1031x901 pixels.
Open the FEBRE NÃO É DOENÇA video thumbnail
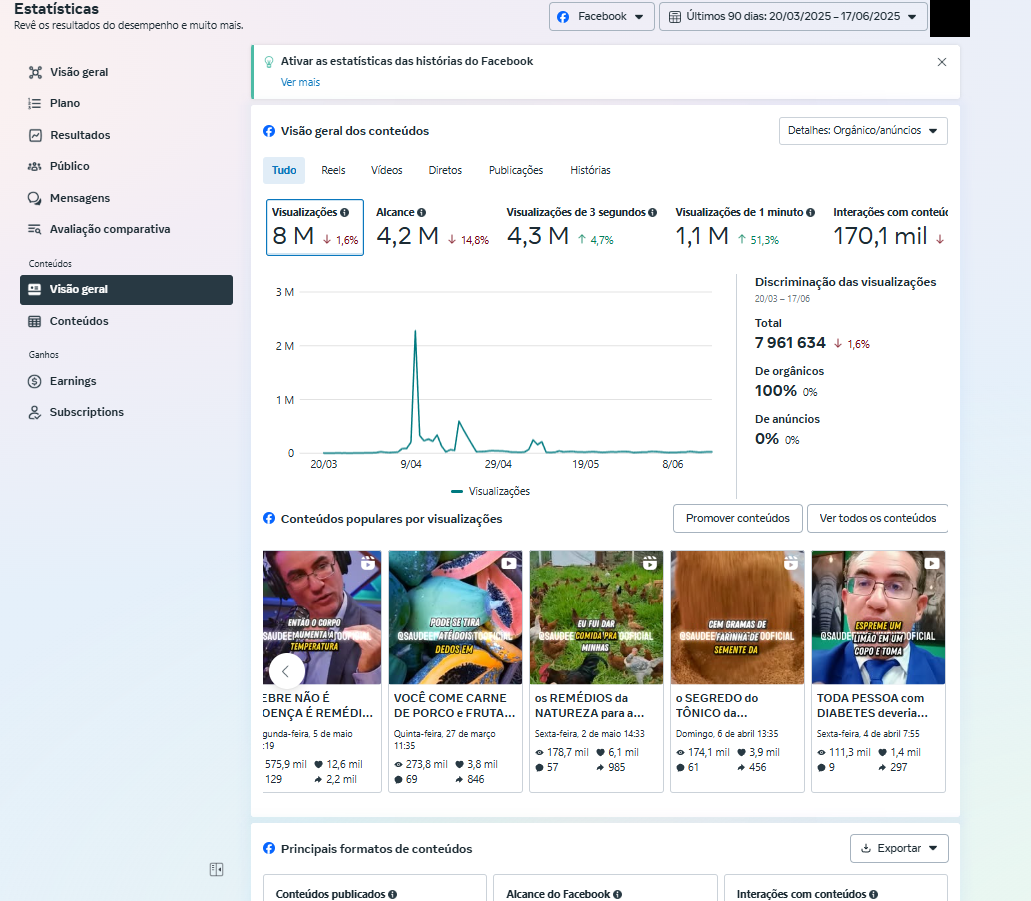tap(322, 618)
